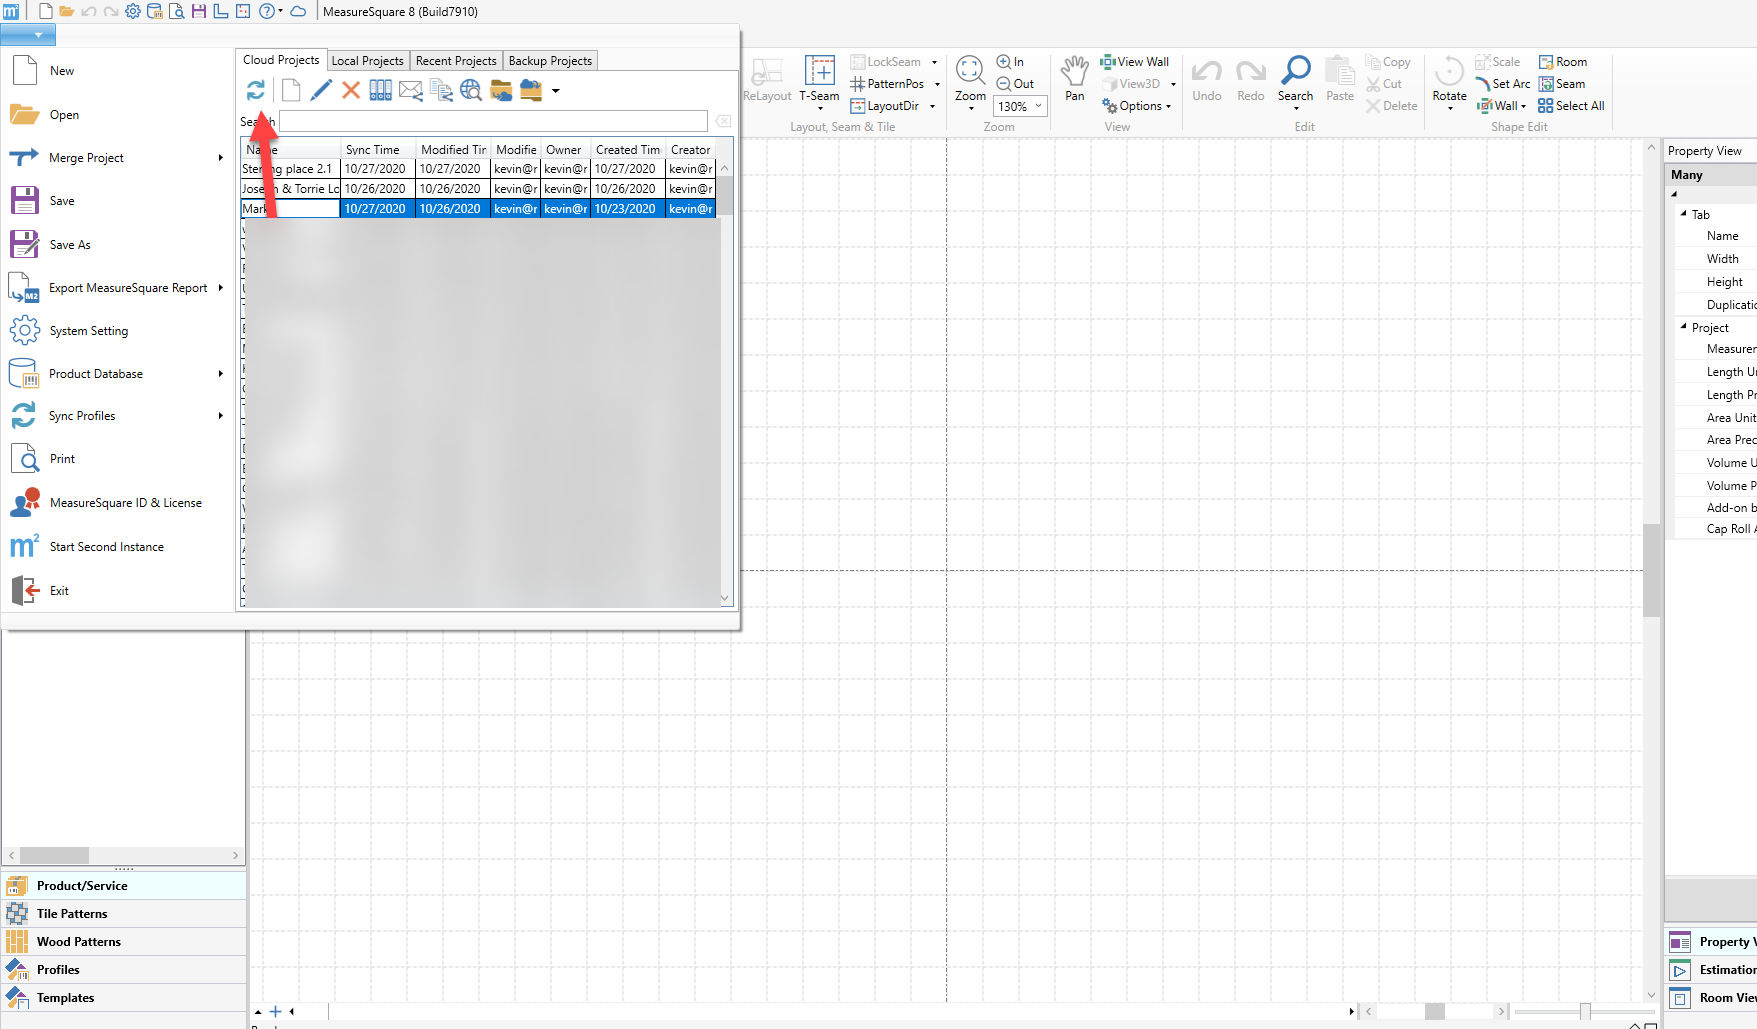
Task: Click the Room button in Shape Edit
Action: pyautogui.click(x=1563, y=62)
